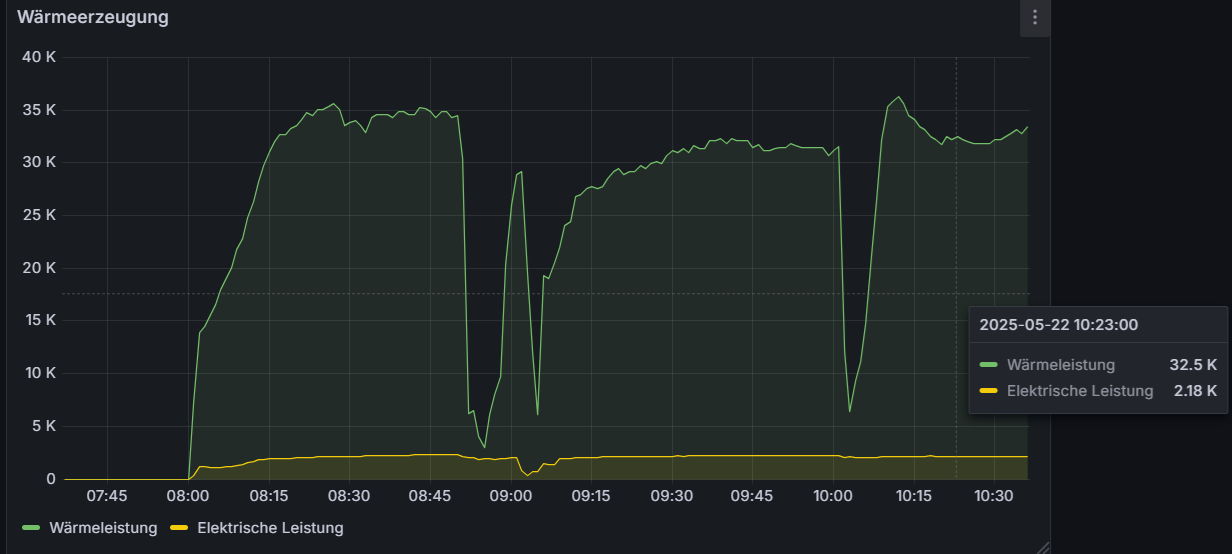The width and height of the screenshot is (1232, 554).
Task: Click the 40 K y-axis label
Action: pos(39,57)
